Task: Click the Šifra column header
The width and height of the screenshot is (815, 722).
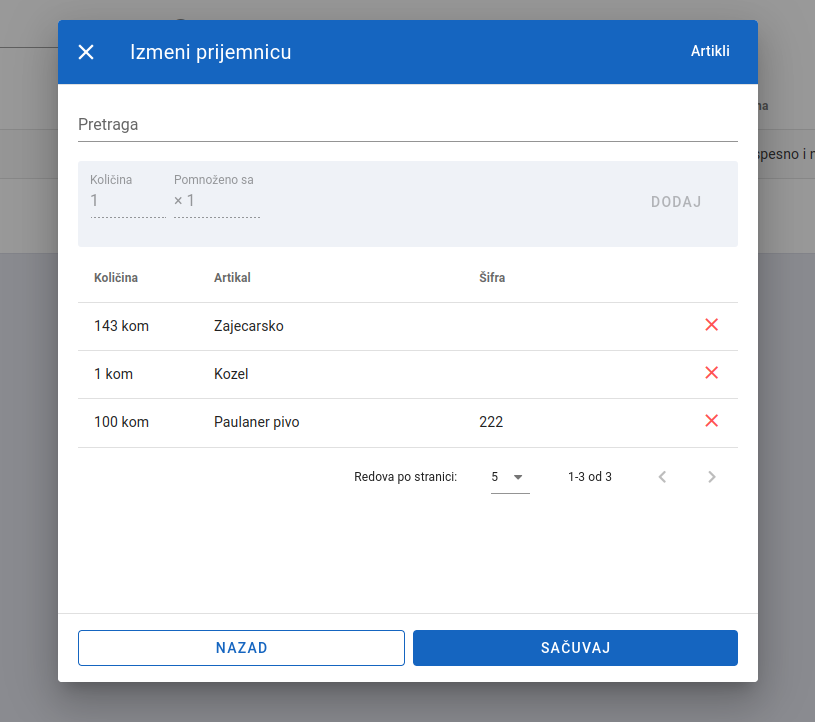Action: click(492, 278)
